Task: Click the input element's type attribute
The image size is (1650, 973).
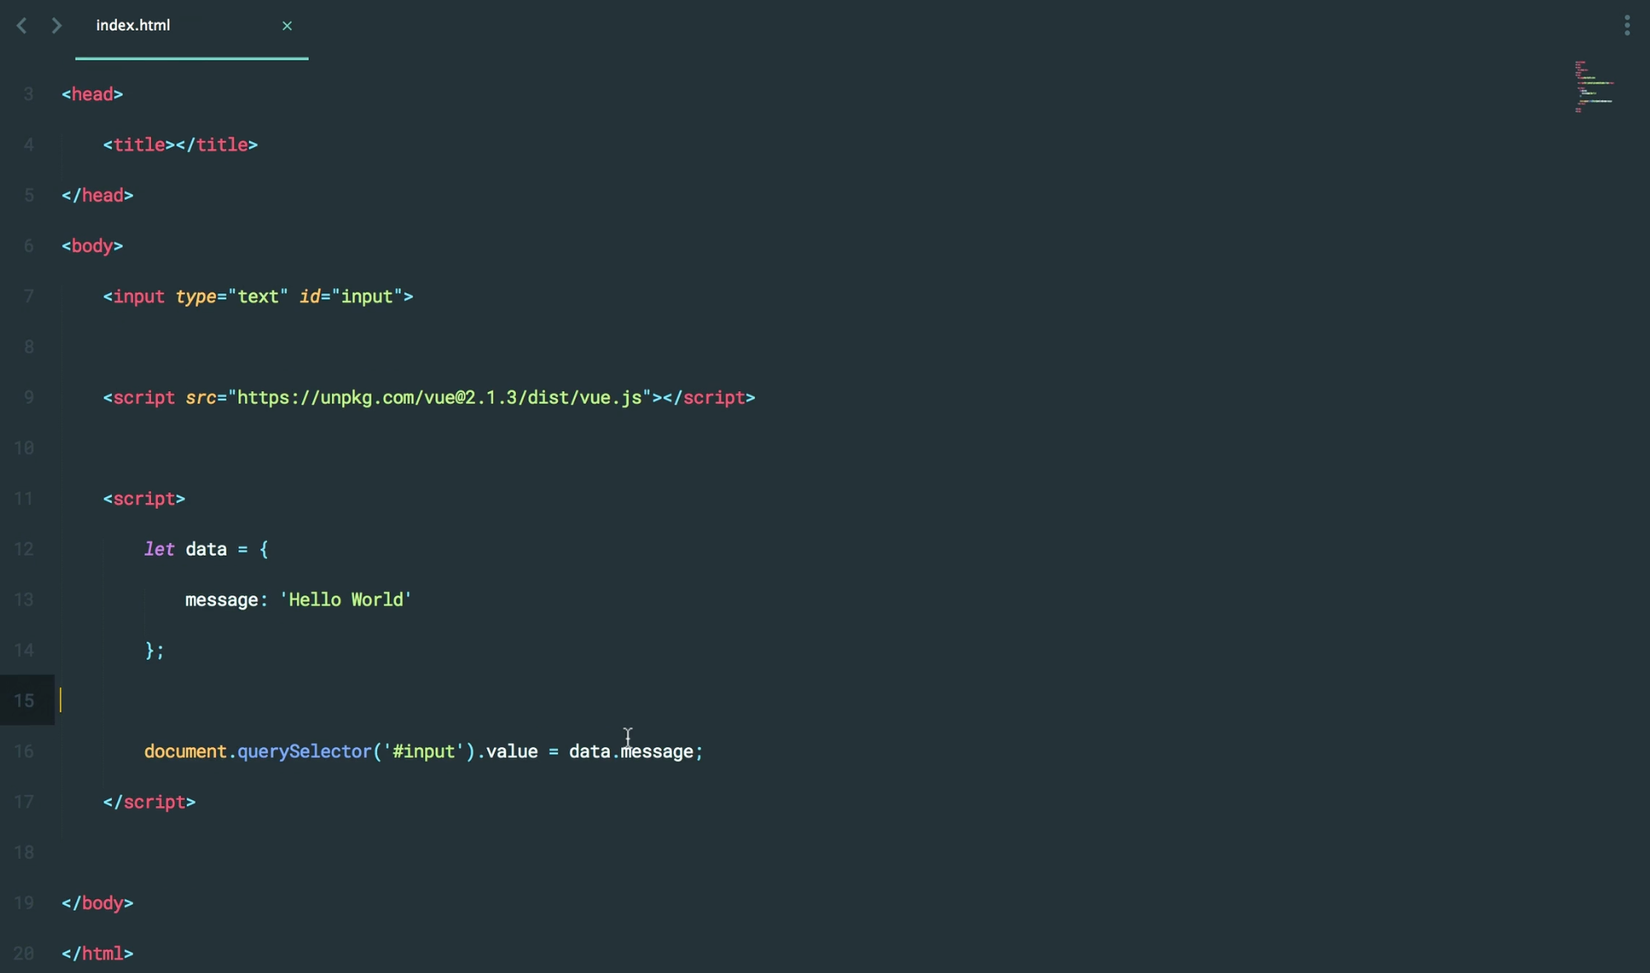Action: [196, 297]
